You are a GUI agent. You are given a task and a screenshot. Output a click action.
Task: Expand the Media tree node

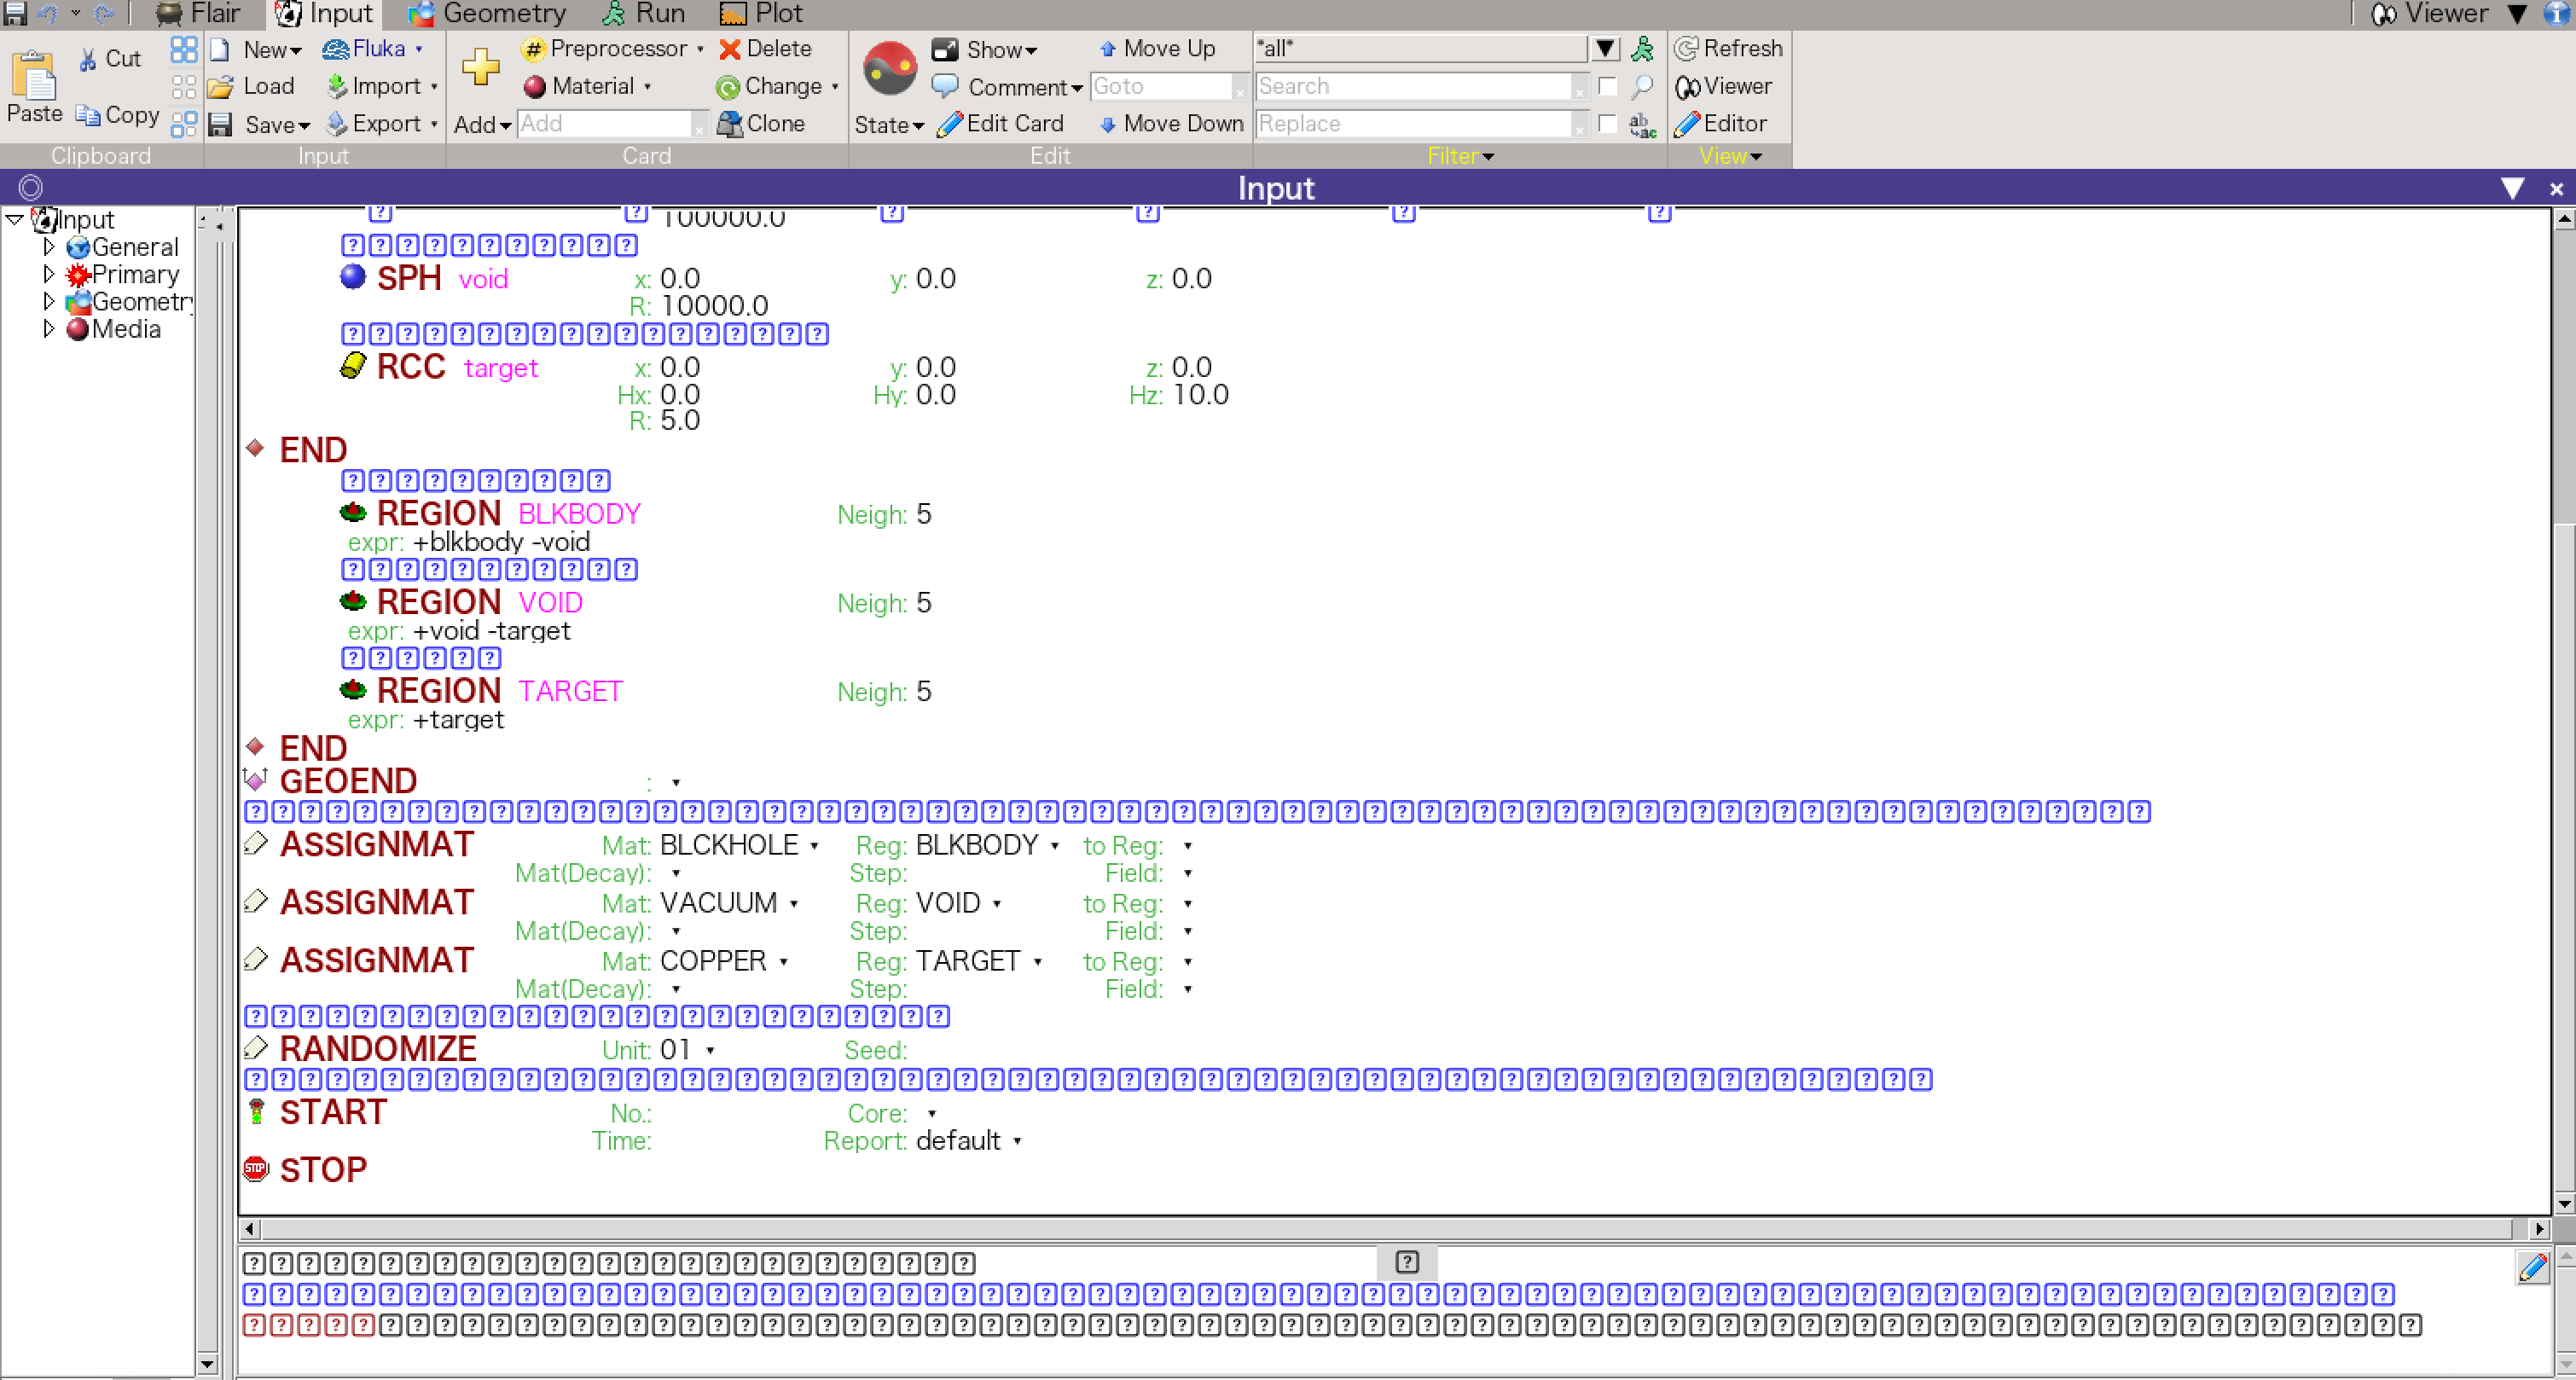pyautogui.click(x=48, y=329)
